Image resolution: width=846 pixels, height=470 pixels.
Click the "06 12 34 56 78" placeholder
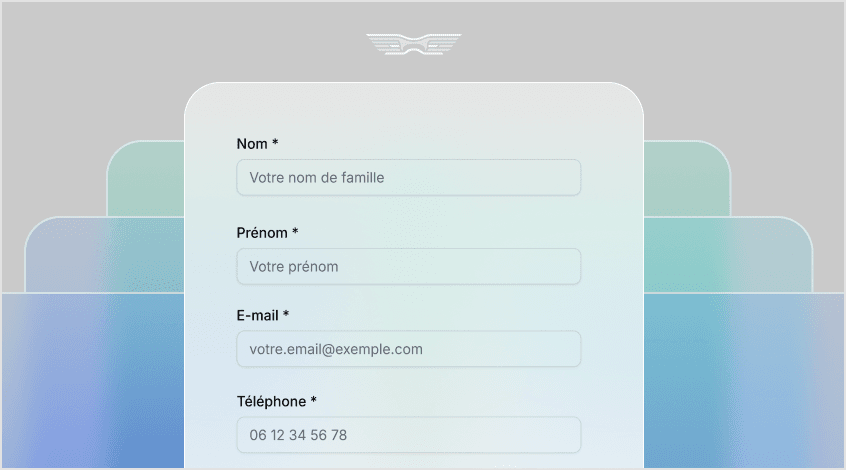click(x=298, y=435)
